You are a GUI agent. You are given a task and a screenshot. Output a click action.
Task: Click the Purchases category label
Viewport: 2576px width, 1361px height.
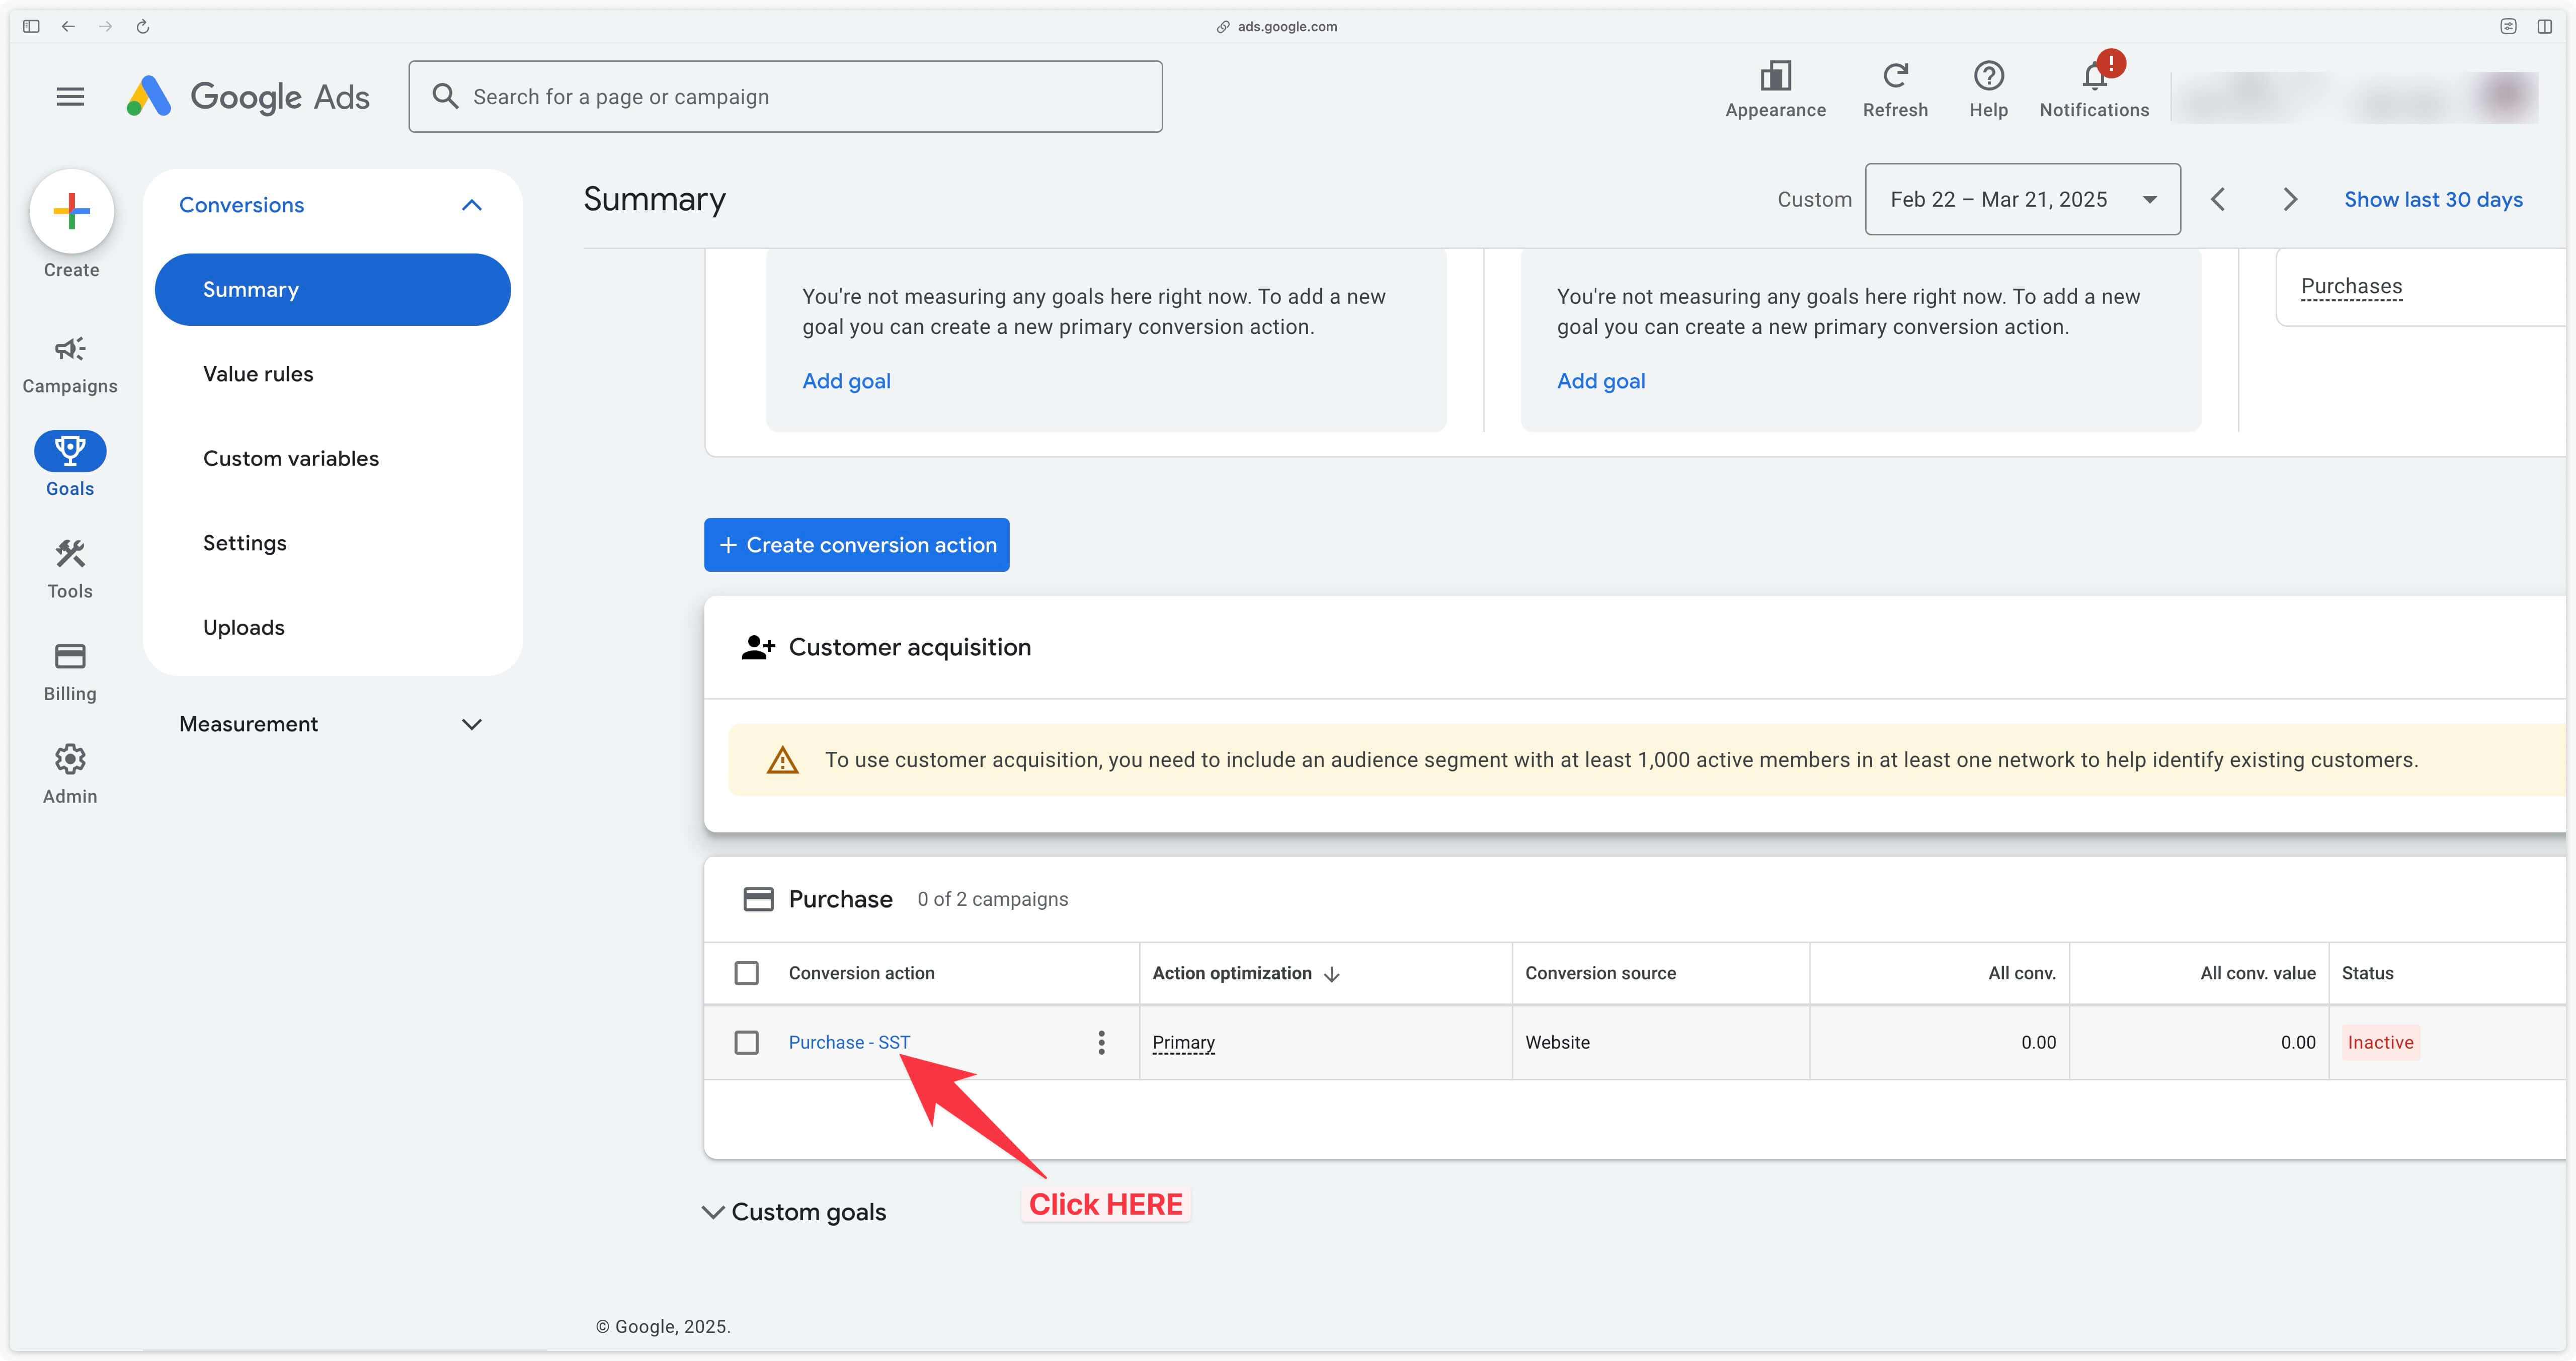[x=2351, y=286]
